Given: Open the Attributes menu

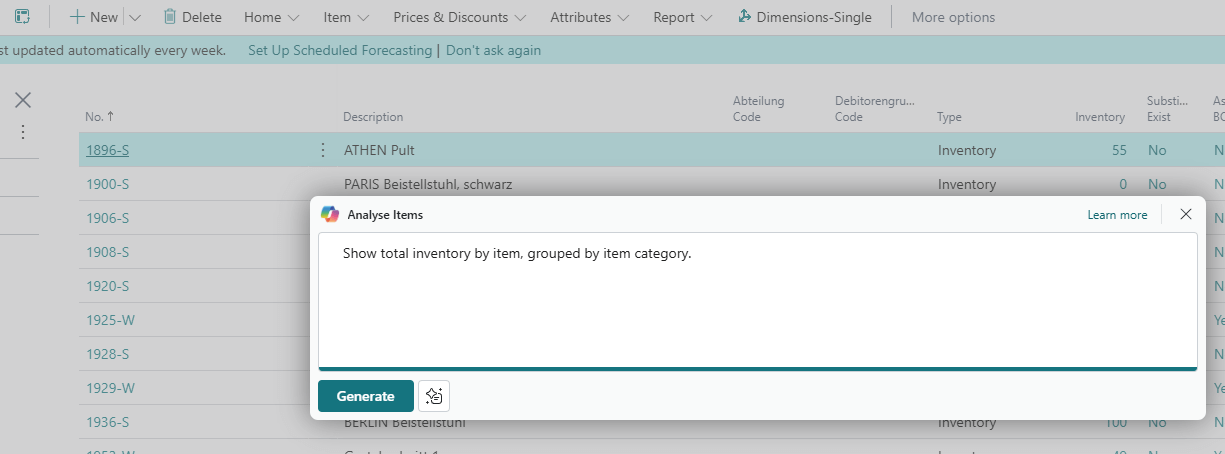Looking at the screenshot, I should pos(589,17).
